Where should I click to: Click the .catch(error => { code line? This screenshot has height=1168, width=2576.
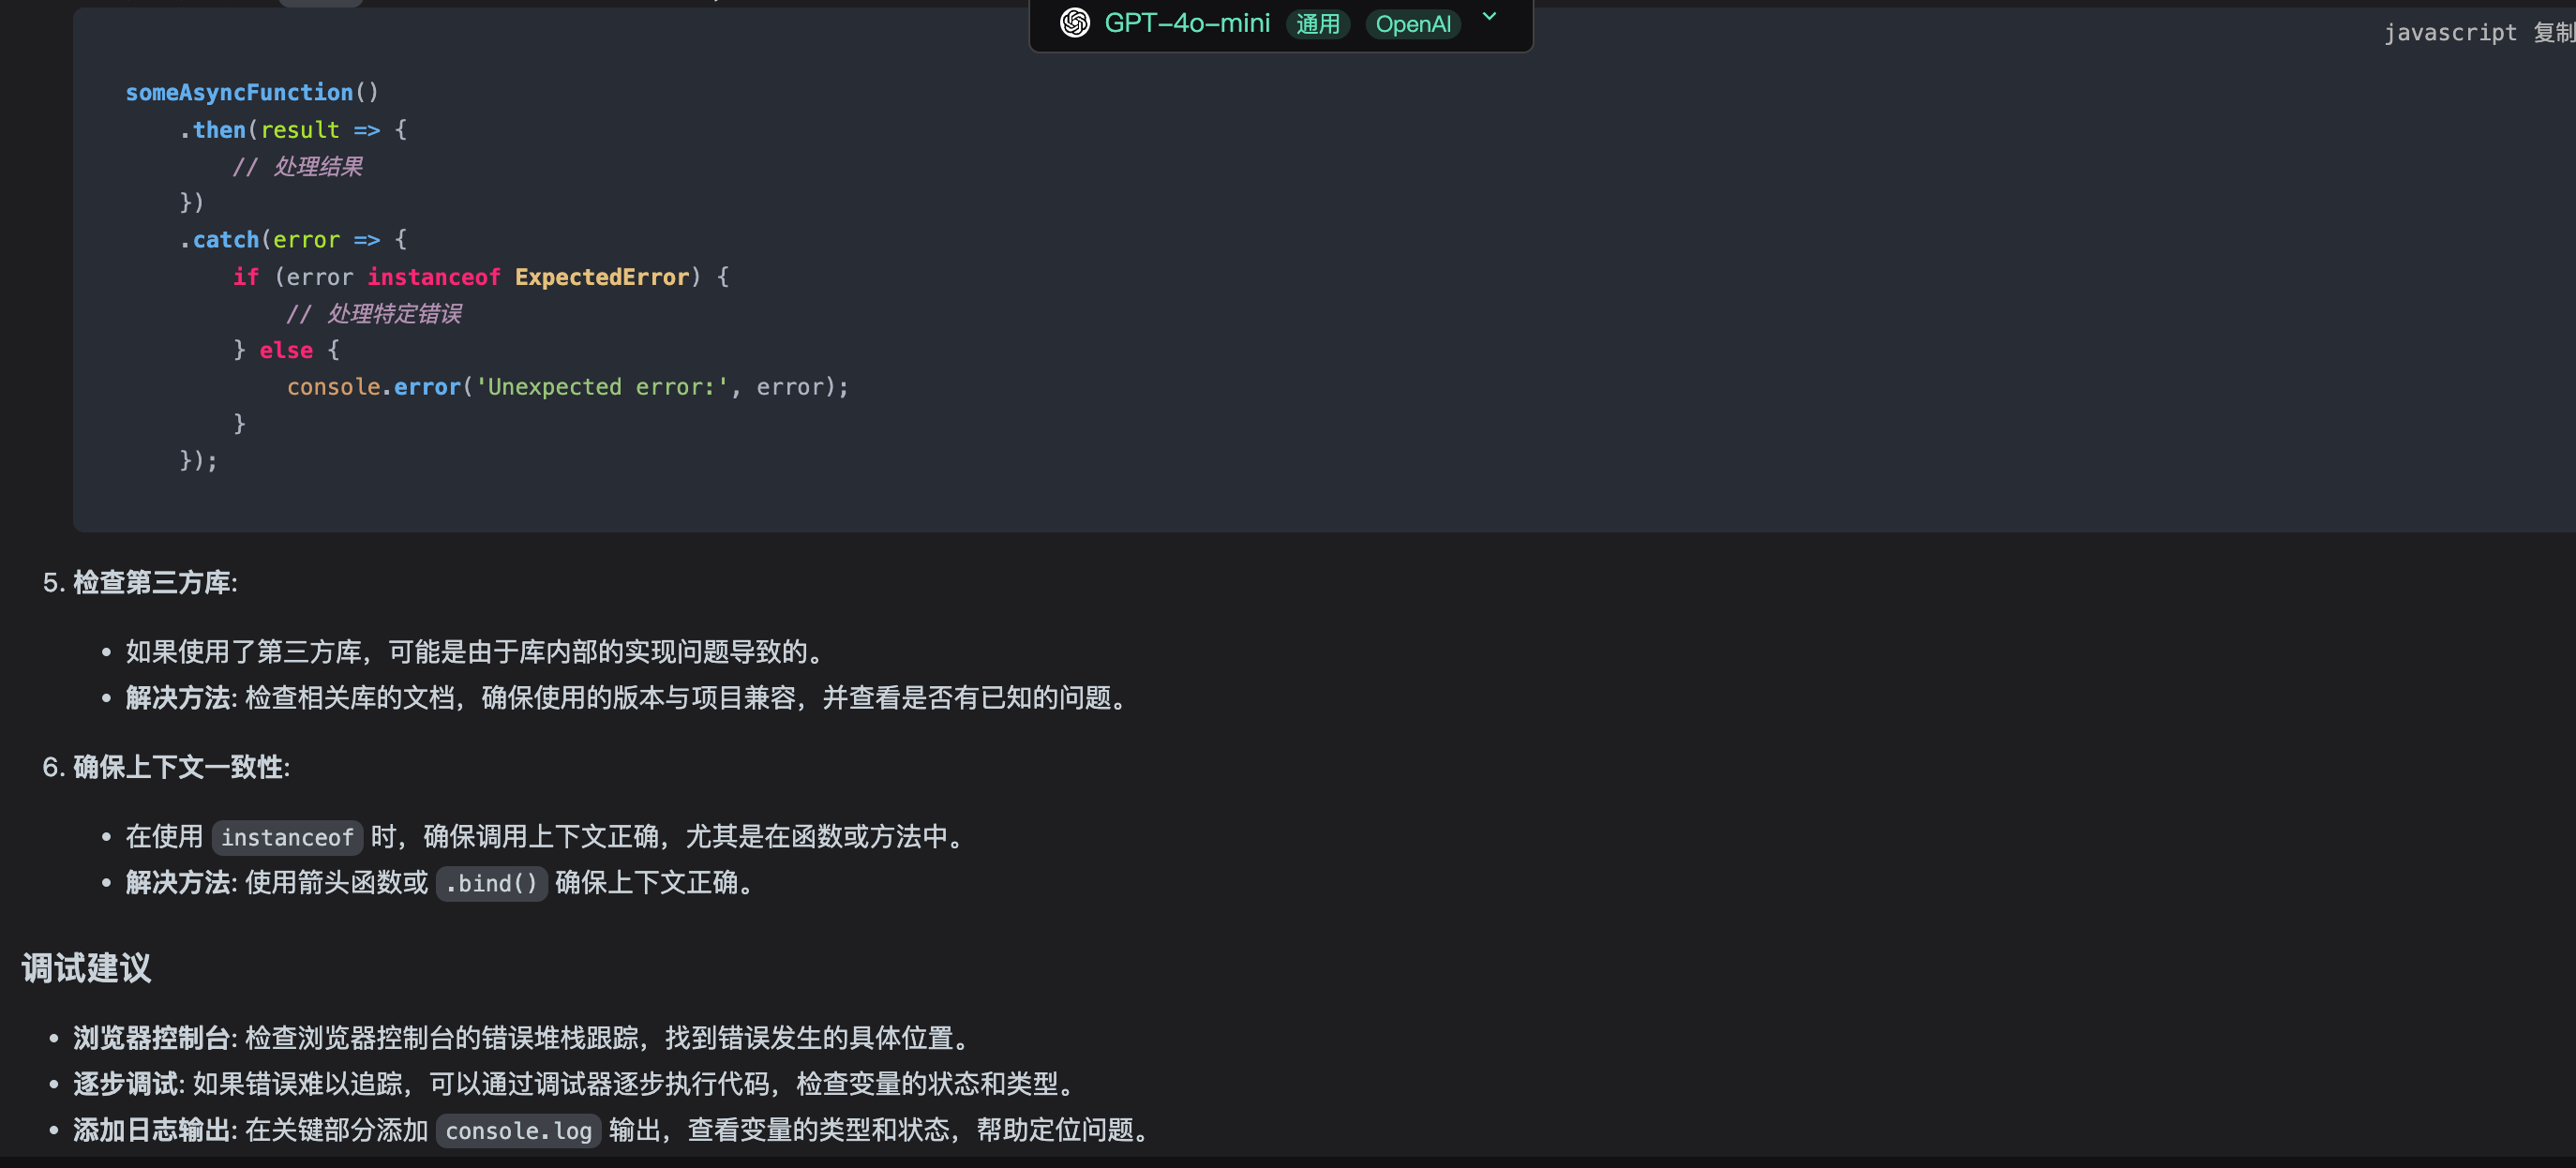pos(293,240)
